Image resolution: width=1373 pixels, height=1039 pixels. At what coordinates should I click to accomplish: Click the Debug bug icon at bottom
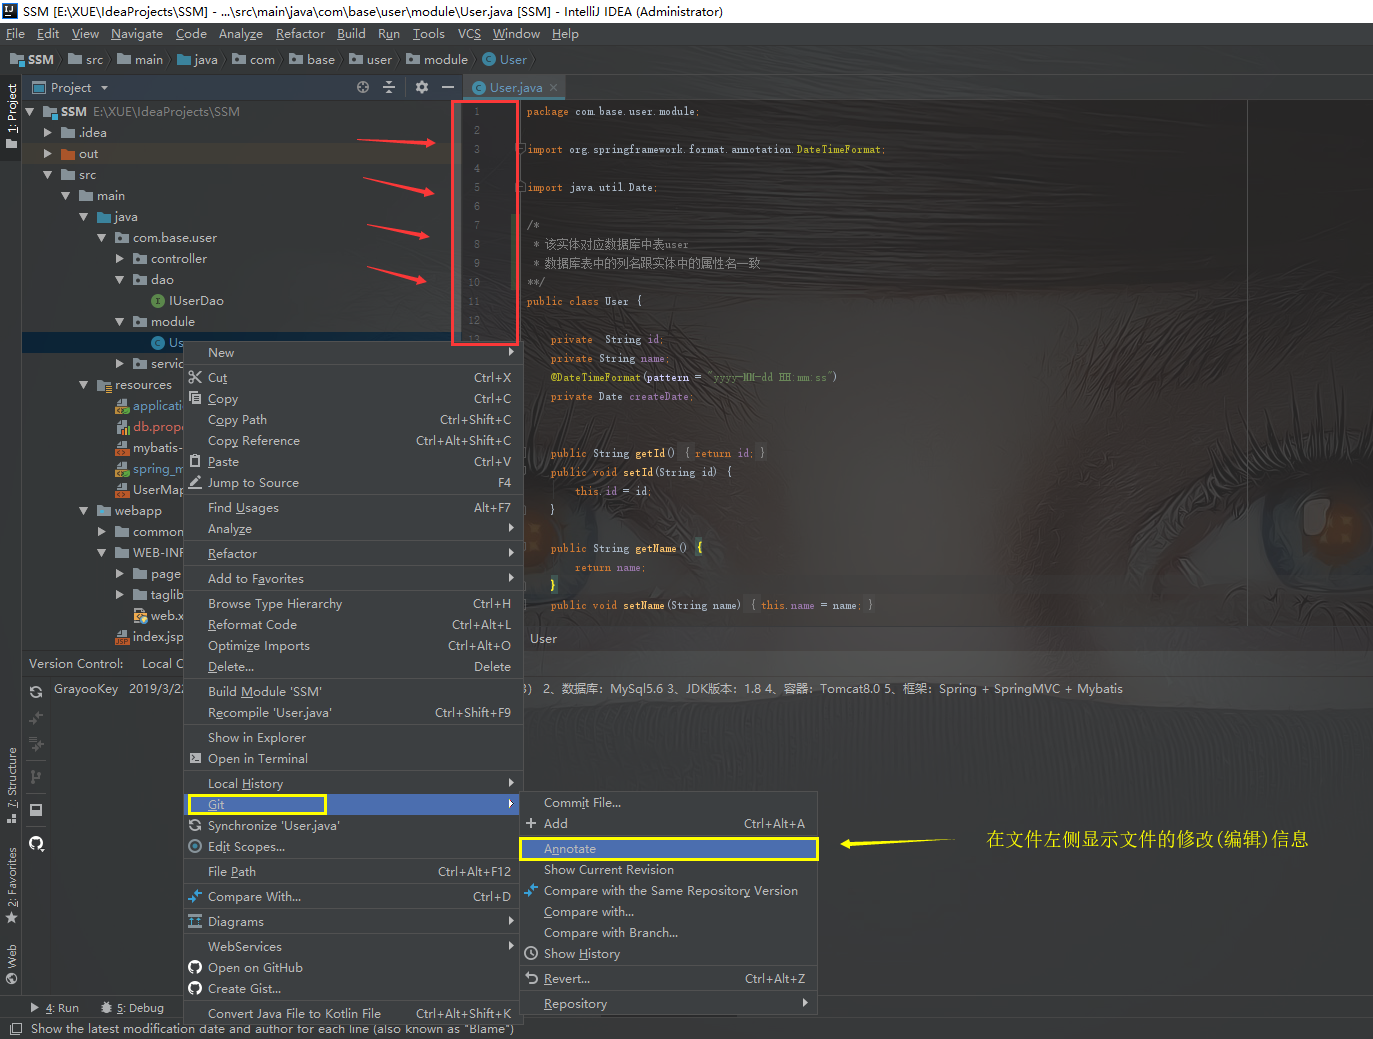point(106,1007)
